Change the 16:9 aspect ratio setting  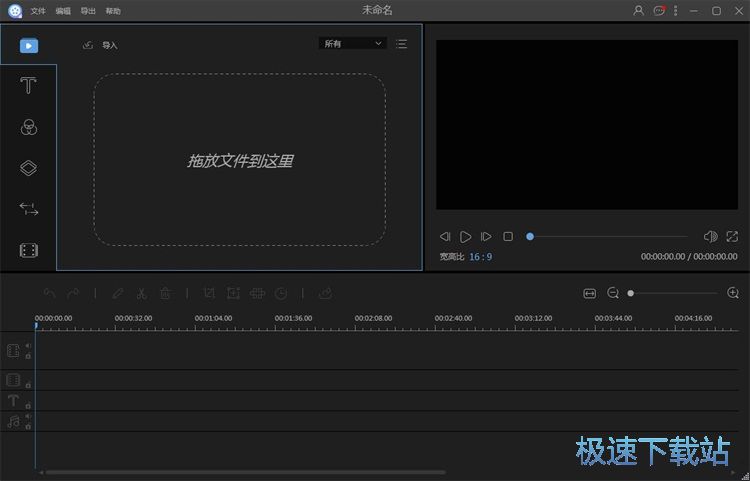tap(481, 257)
